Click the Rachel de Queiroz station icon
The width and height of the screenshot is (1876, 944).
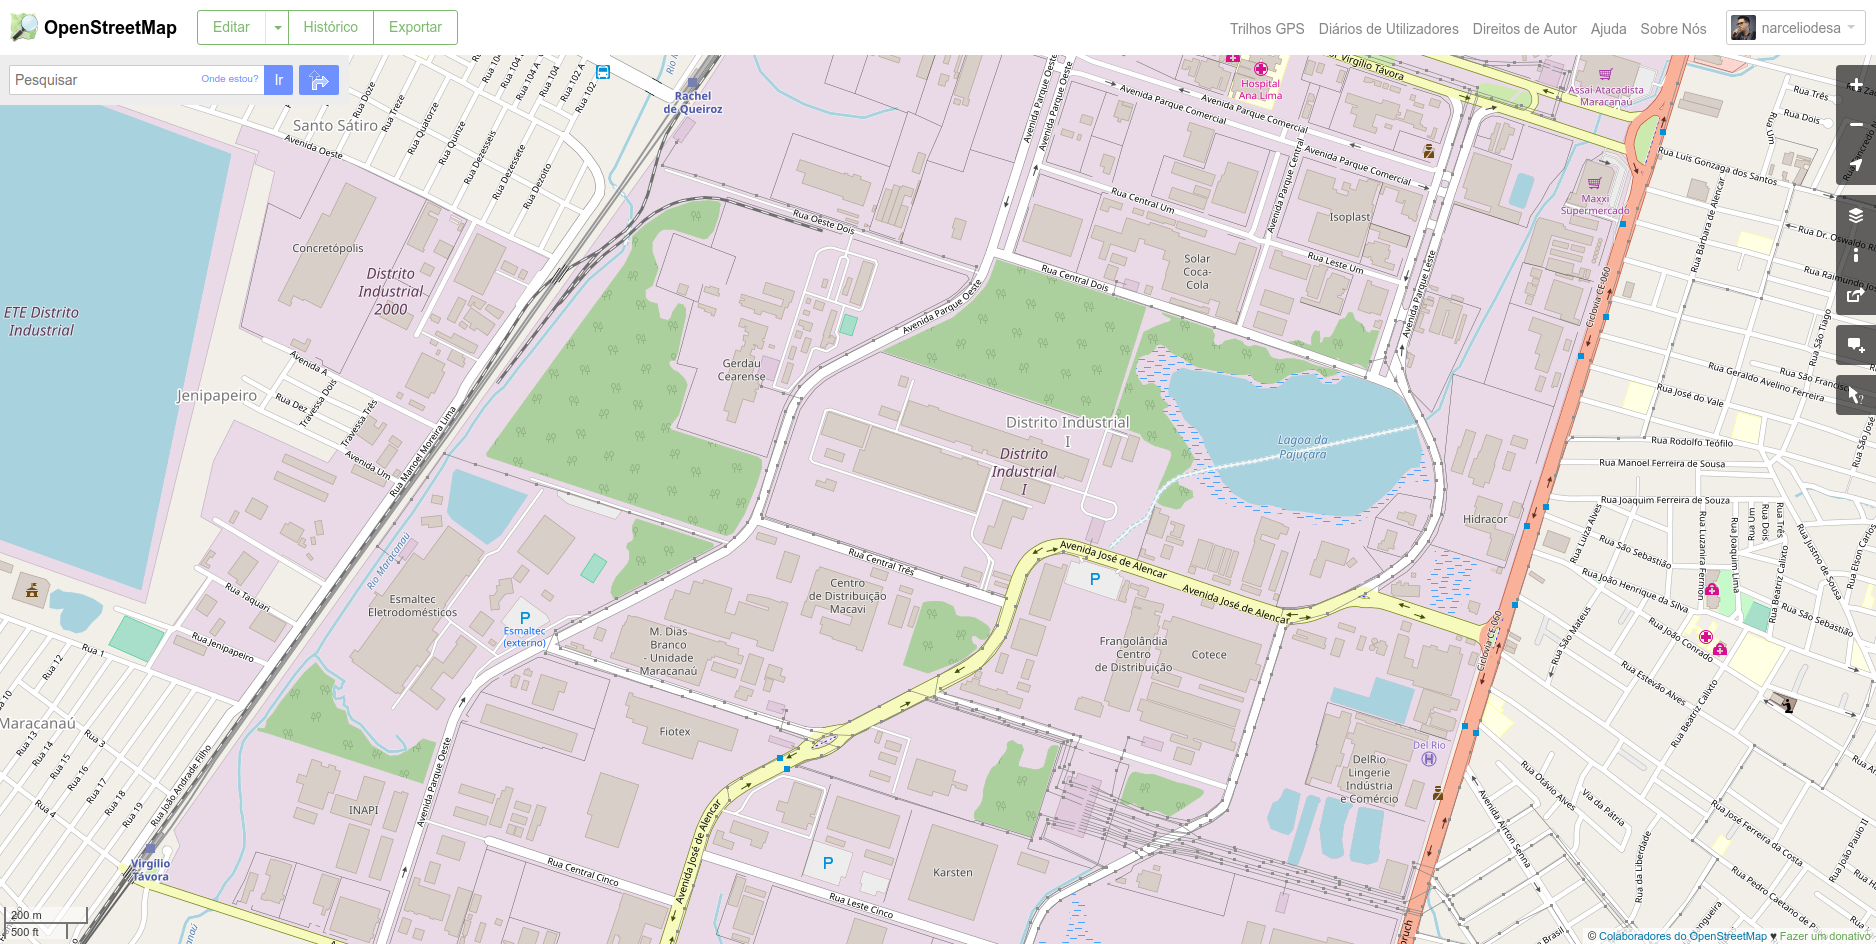point(692,84)
